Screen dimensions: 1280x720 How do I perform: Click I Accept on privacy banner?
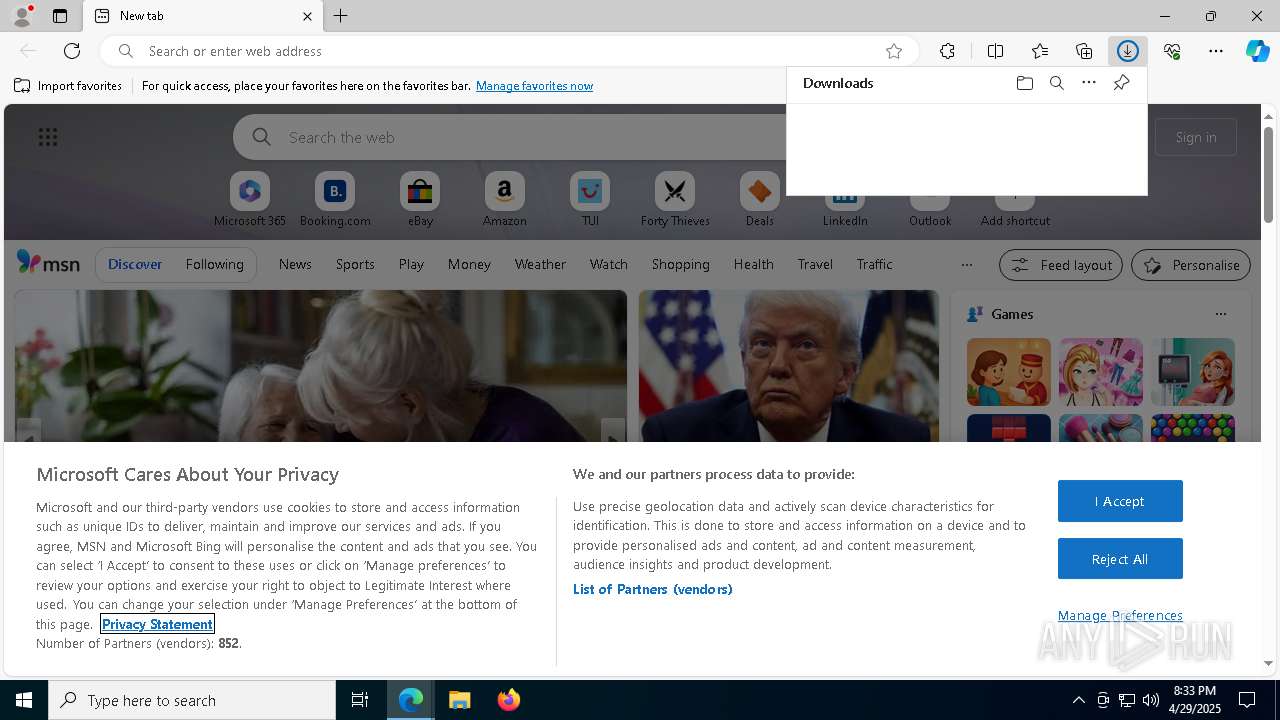[1120, 501]
